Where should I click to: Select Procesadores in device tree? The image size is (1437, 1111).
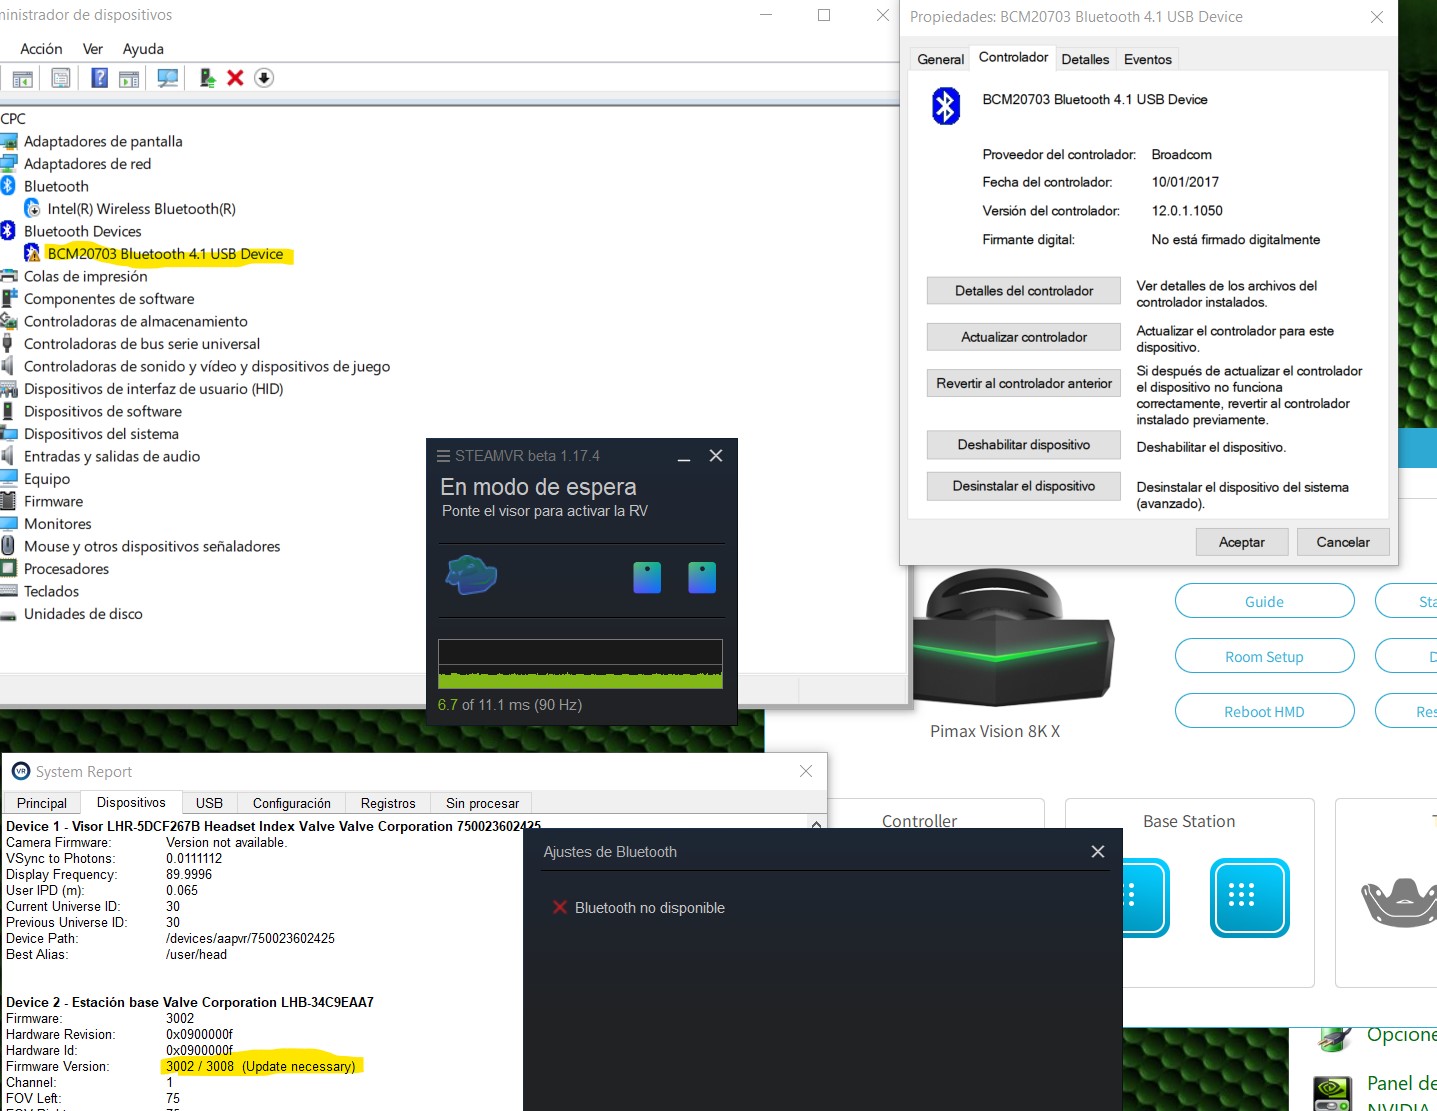(66, 569)
